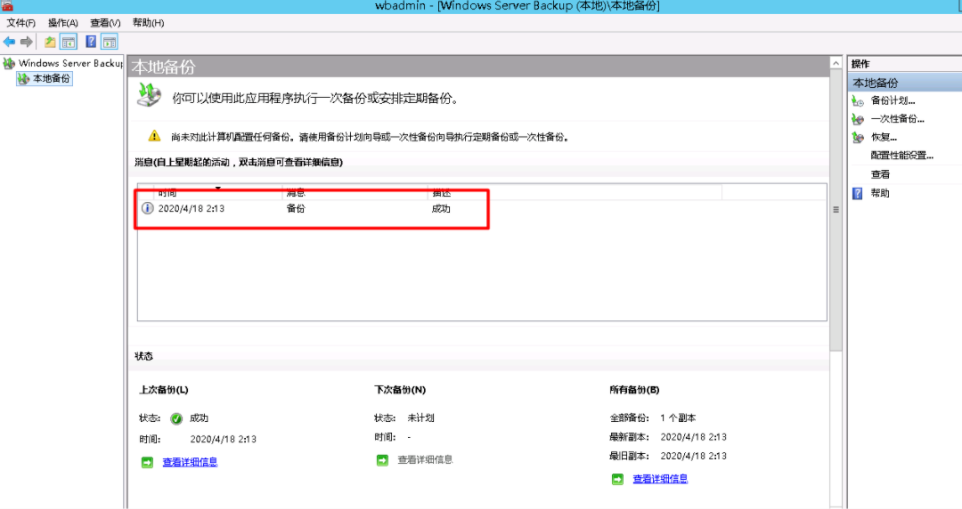
Task: Toggle the Show/Hide Action Pane toolbar button
Action: pos(109,42)
